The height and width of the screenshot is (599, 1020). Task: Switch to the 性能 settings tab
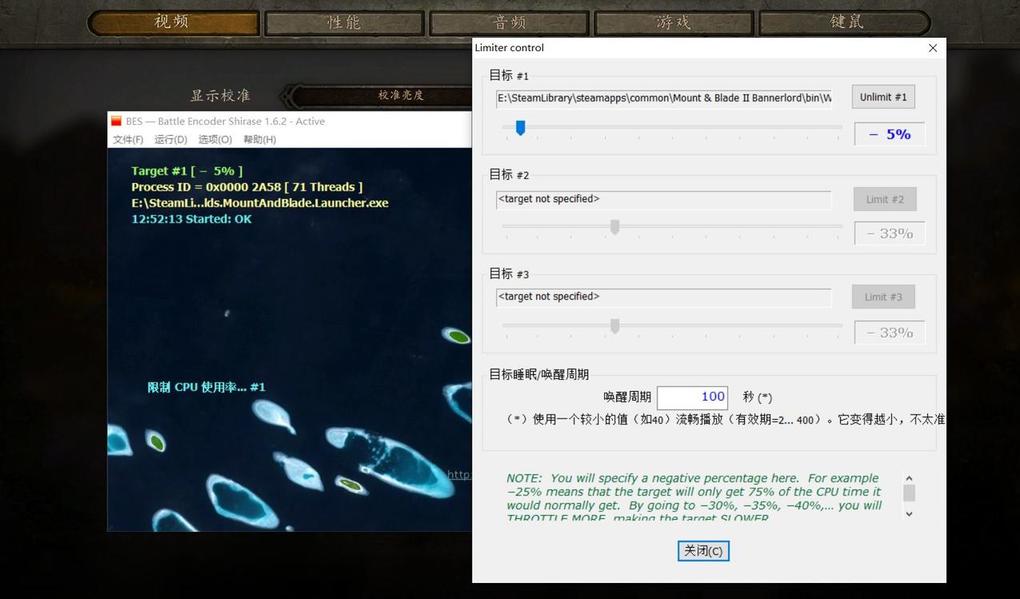click(344, 23)
